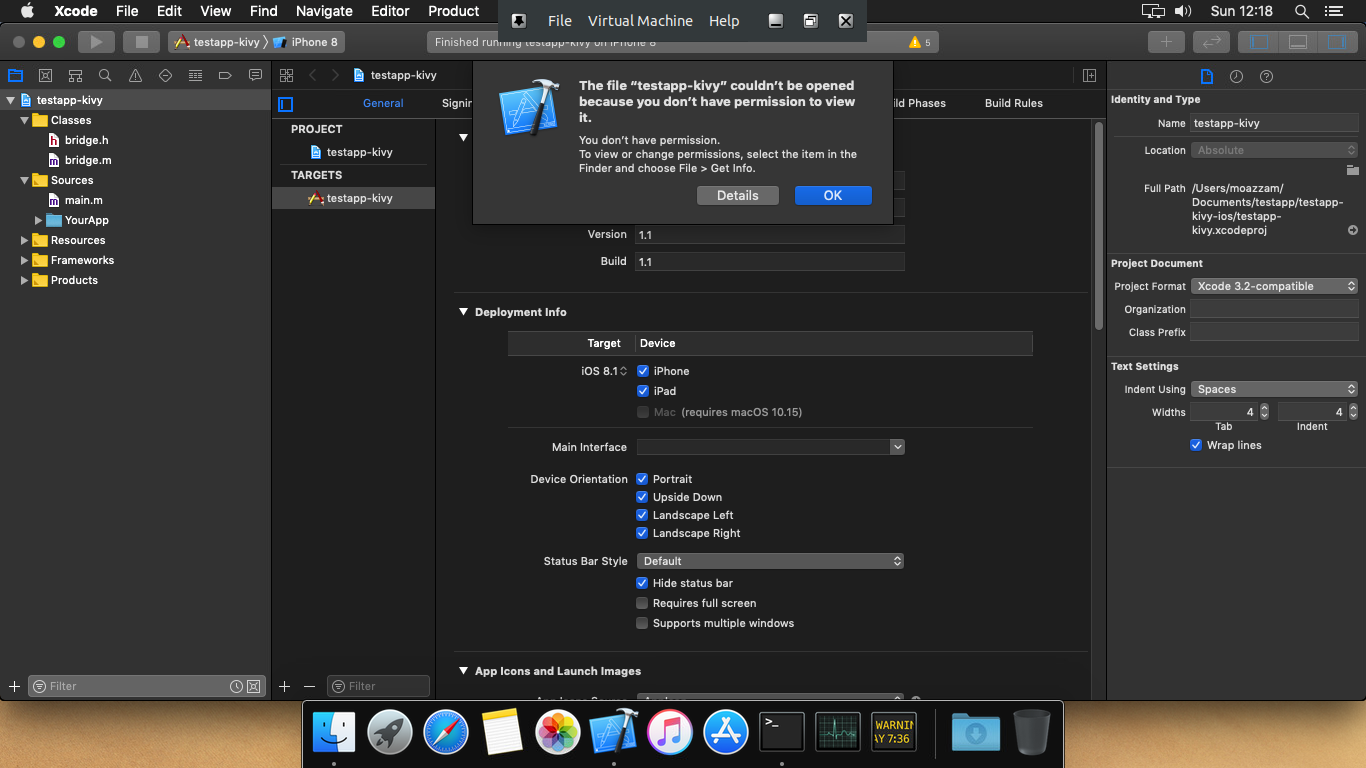Open Status Bar Style dropdown
This screenshot has height=768, width=1366.
pos(770,561)
